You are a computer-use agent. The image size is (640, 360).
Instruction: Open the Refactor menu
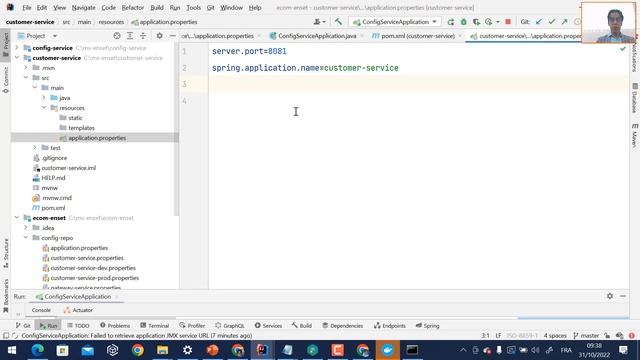pos(133,8)
